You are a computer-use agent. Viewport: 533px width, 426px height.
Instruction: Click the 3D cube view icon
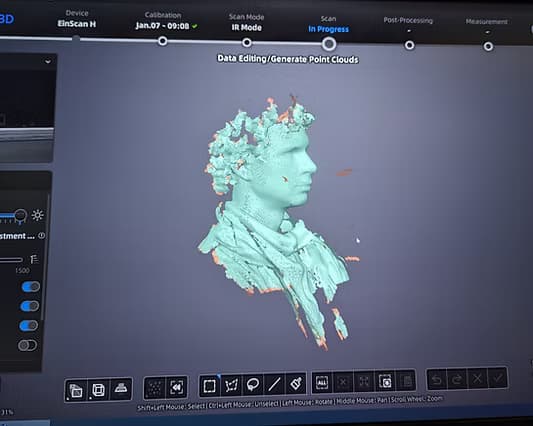pyautogui.click(x=98, y=389)
